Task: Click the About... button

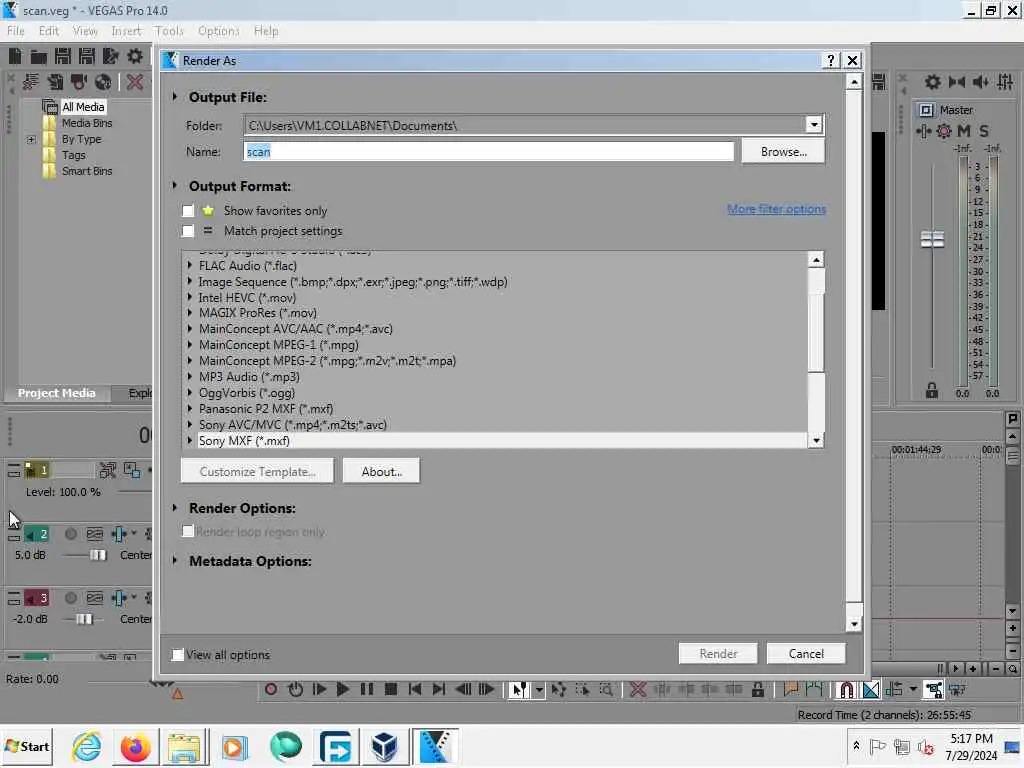Action: 381,472
